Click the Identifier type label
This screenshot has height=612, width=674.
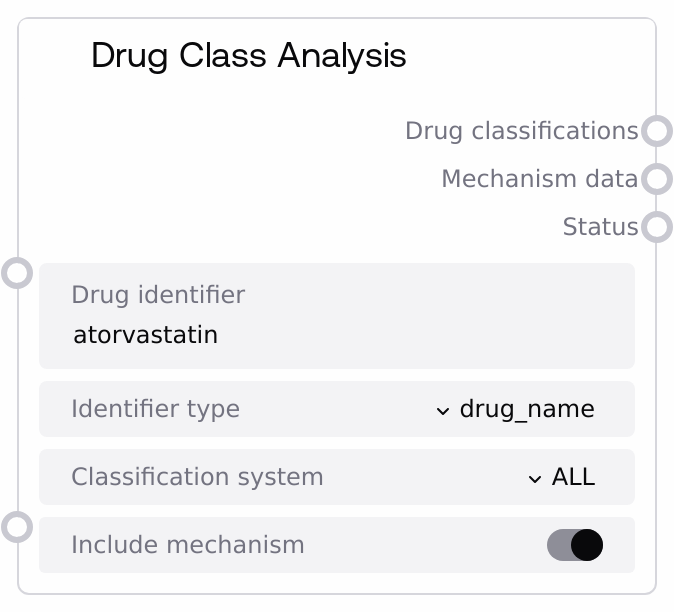(155, 409)
